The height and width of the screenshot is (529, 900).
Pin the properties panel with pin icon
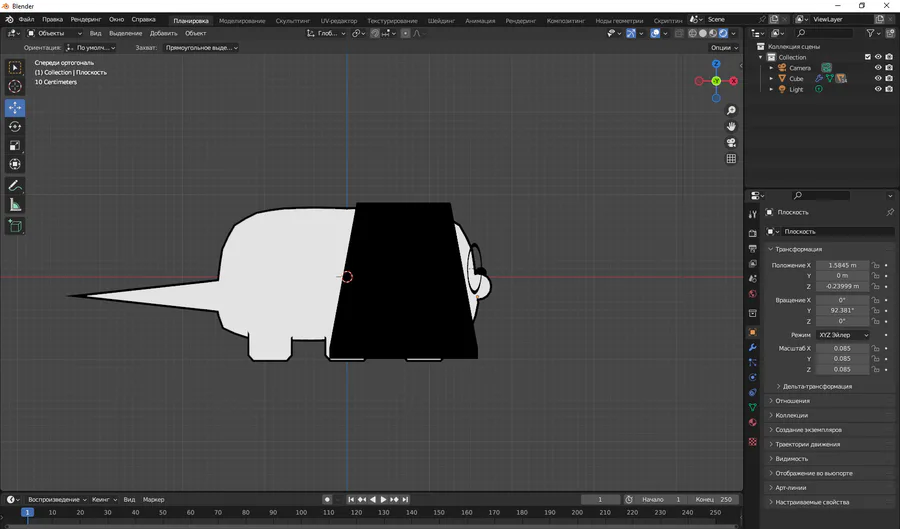click(x=890, y=212)
